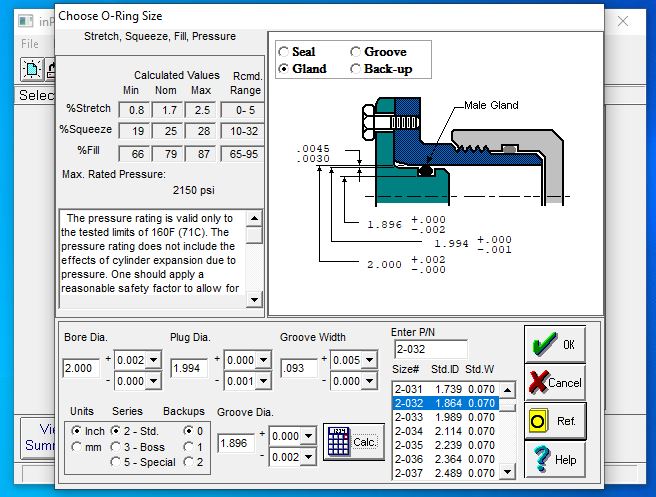Viewport: 656px width, 497px height.
Task: Choose the mm units option
Action: coord(76,447)
